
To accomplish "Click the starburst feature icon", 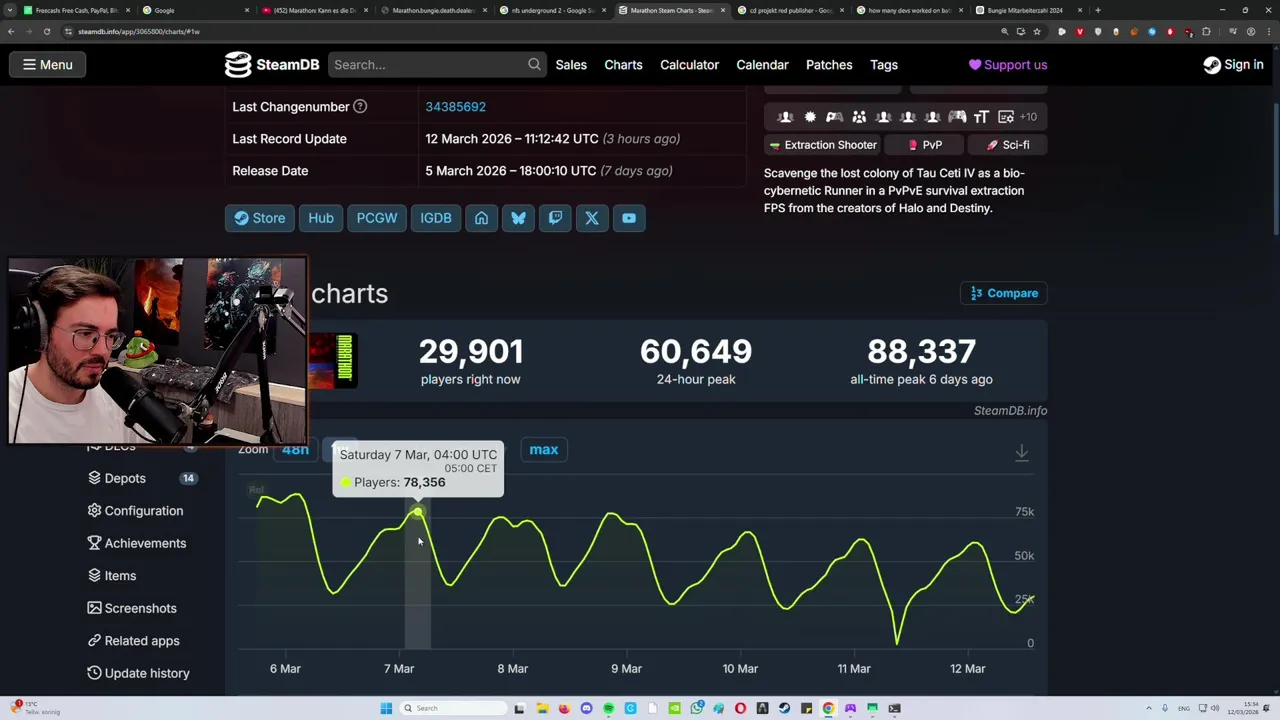I will pos(810,117).
